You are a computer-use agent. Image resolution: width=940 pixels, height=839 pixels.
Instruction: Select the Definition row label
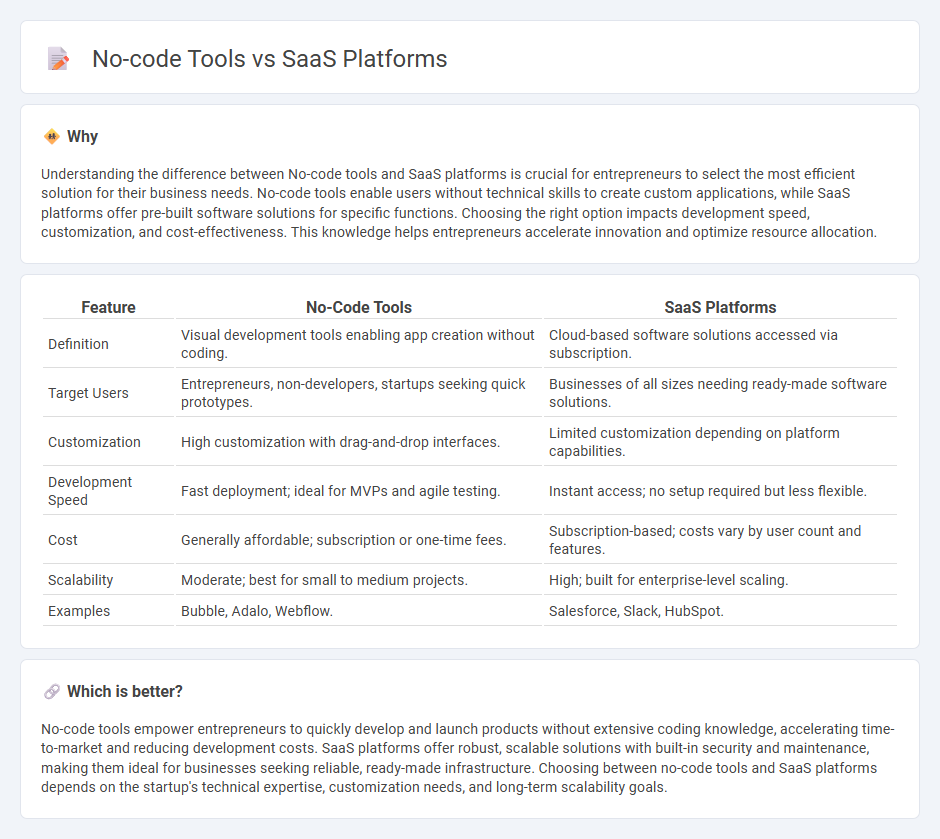(79, 344)
